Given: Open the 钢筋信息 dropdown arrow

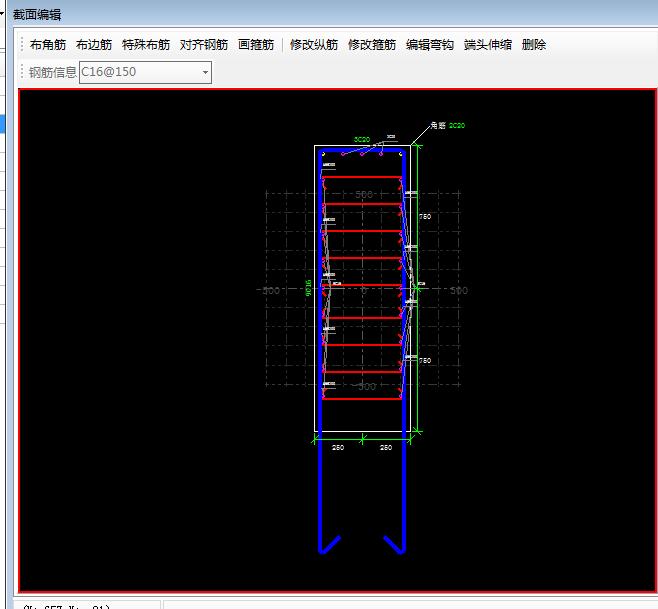Looking at the screenshot, I should 205,72.
